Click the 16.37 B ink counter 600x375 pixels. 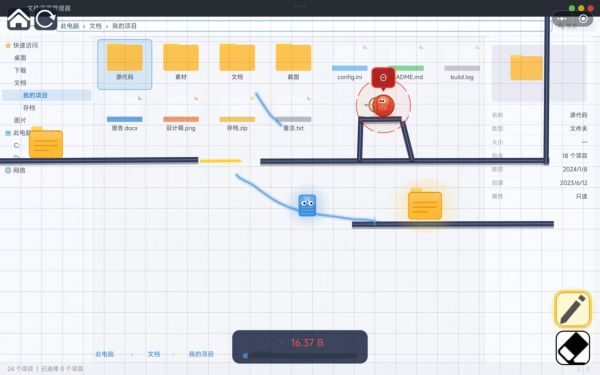(x=307, y=342)
